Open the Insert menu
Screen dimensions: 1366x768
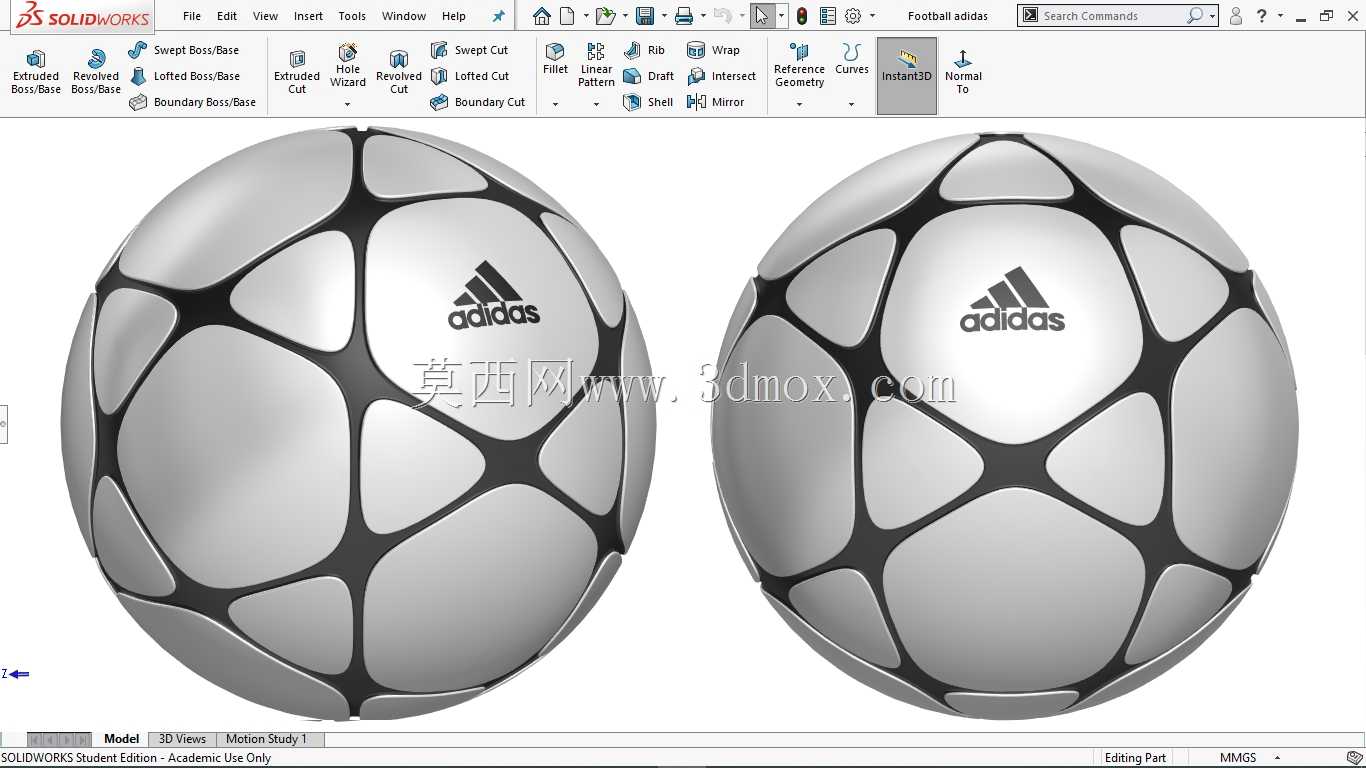[x=308, y=16]
